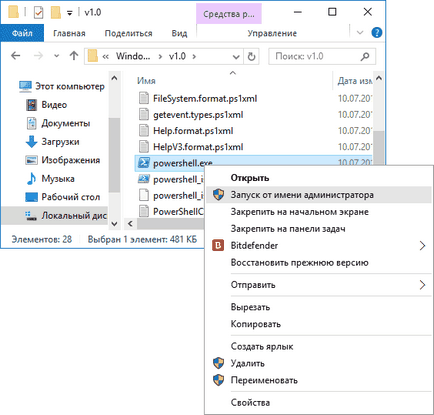Screen dimensions: 434x415
Task: Open Bitdefender submenu in context menu
Action: click(318, 246)
